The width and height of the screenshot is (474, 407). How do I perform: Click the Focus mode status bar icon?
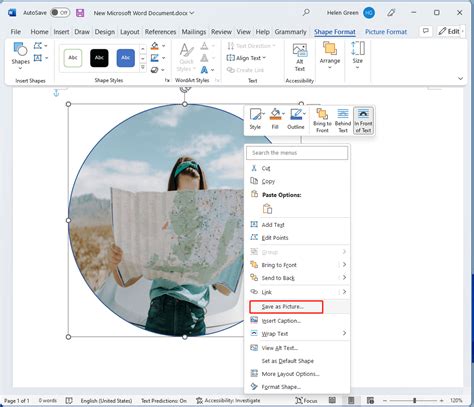[x=306, y=400]
